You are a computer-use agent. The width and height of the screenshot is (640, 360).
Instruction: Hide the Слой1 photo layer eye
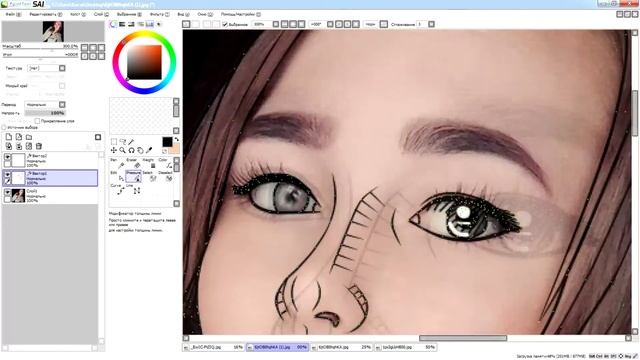point(7,192)
